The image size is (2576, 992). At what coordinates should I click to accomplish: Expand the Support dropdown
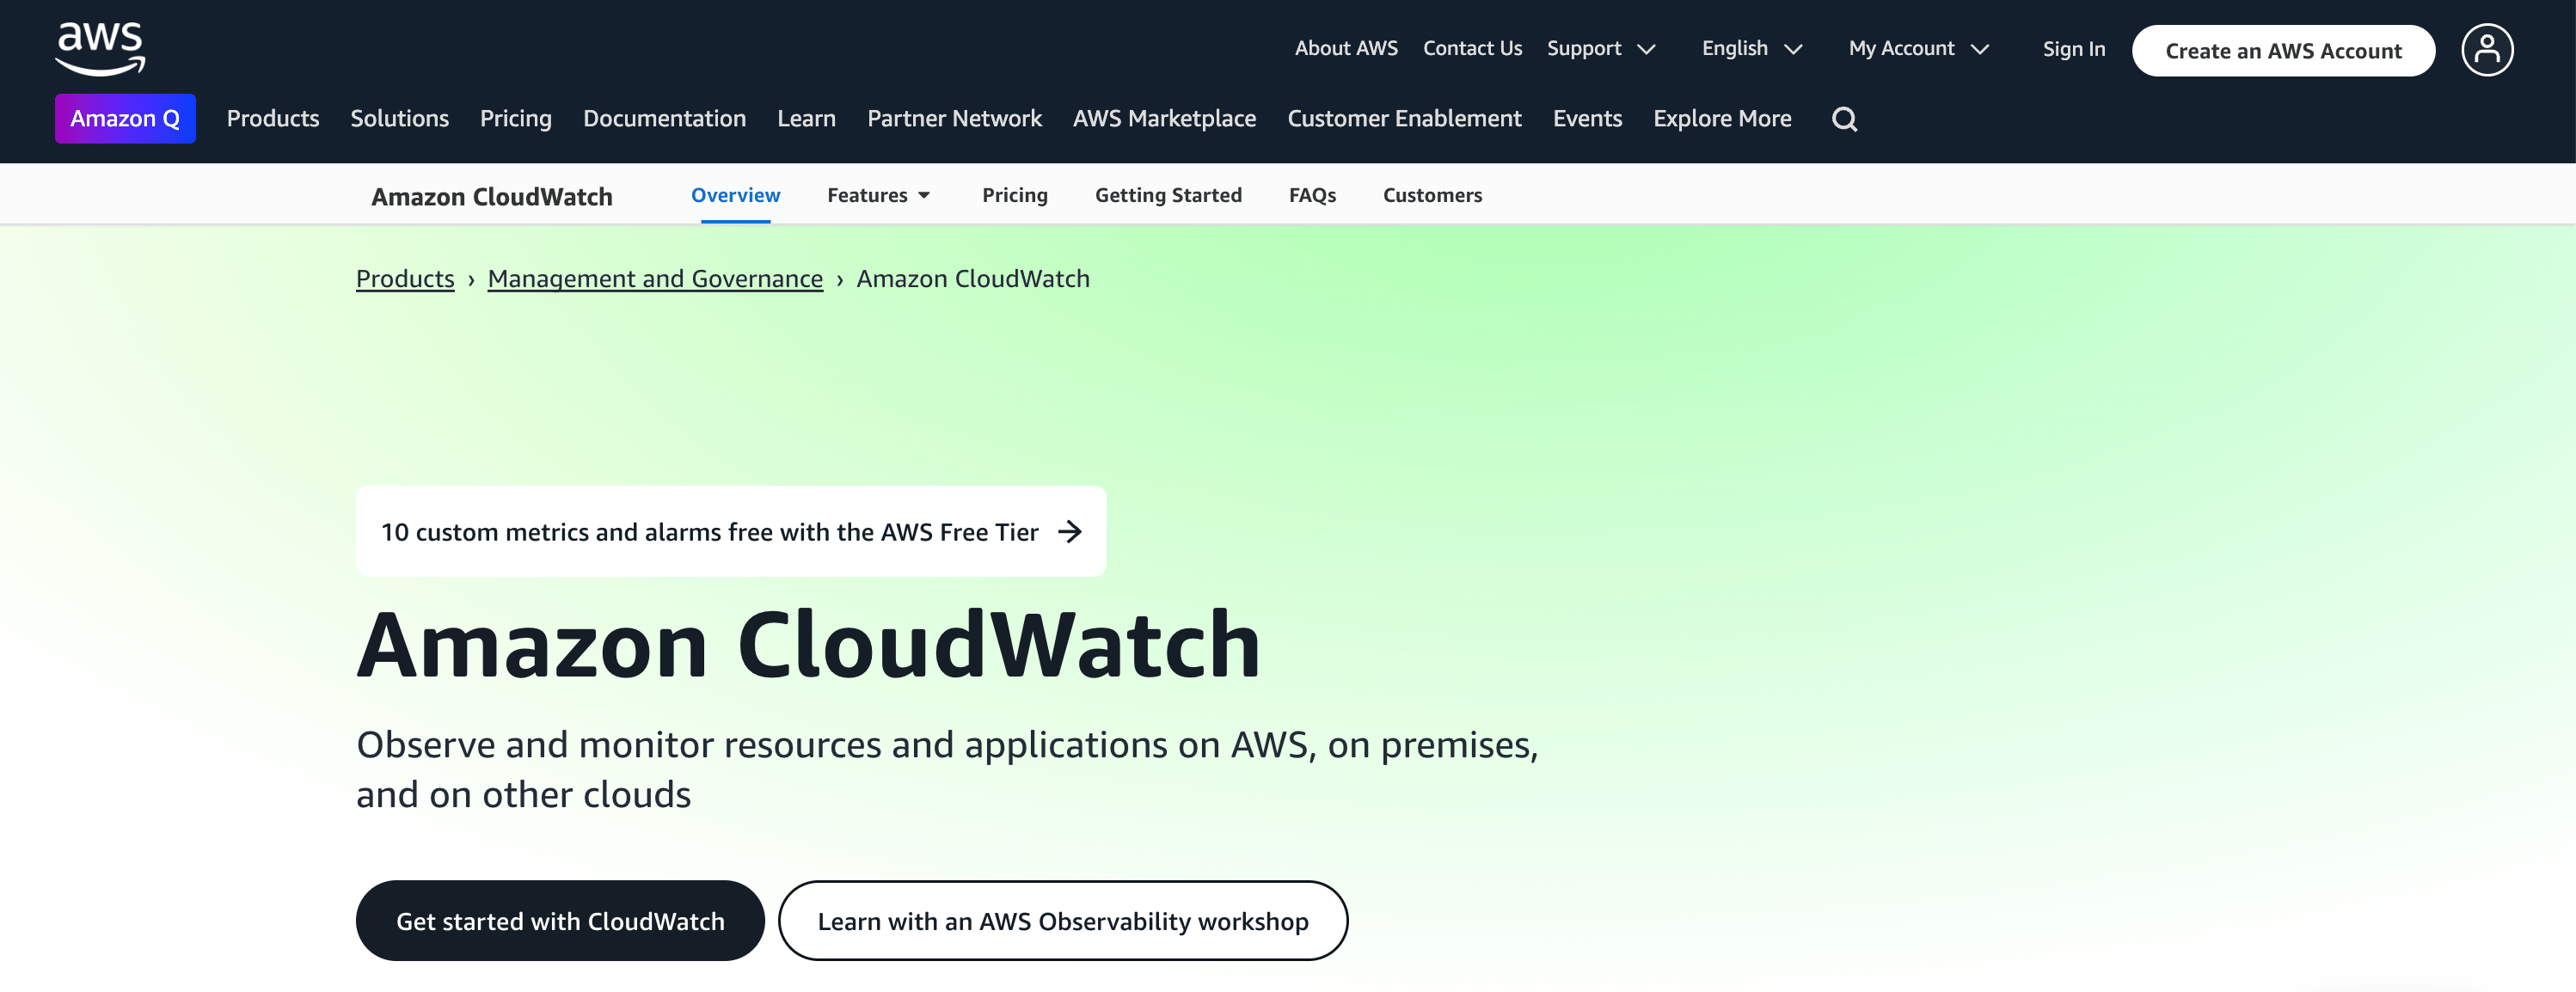pyautogui.click(x=1601, y=48)
